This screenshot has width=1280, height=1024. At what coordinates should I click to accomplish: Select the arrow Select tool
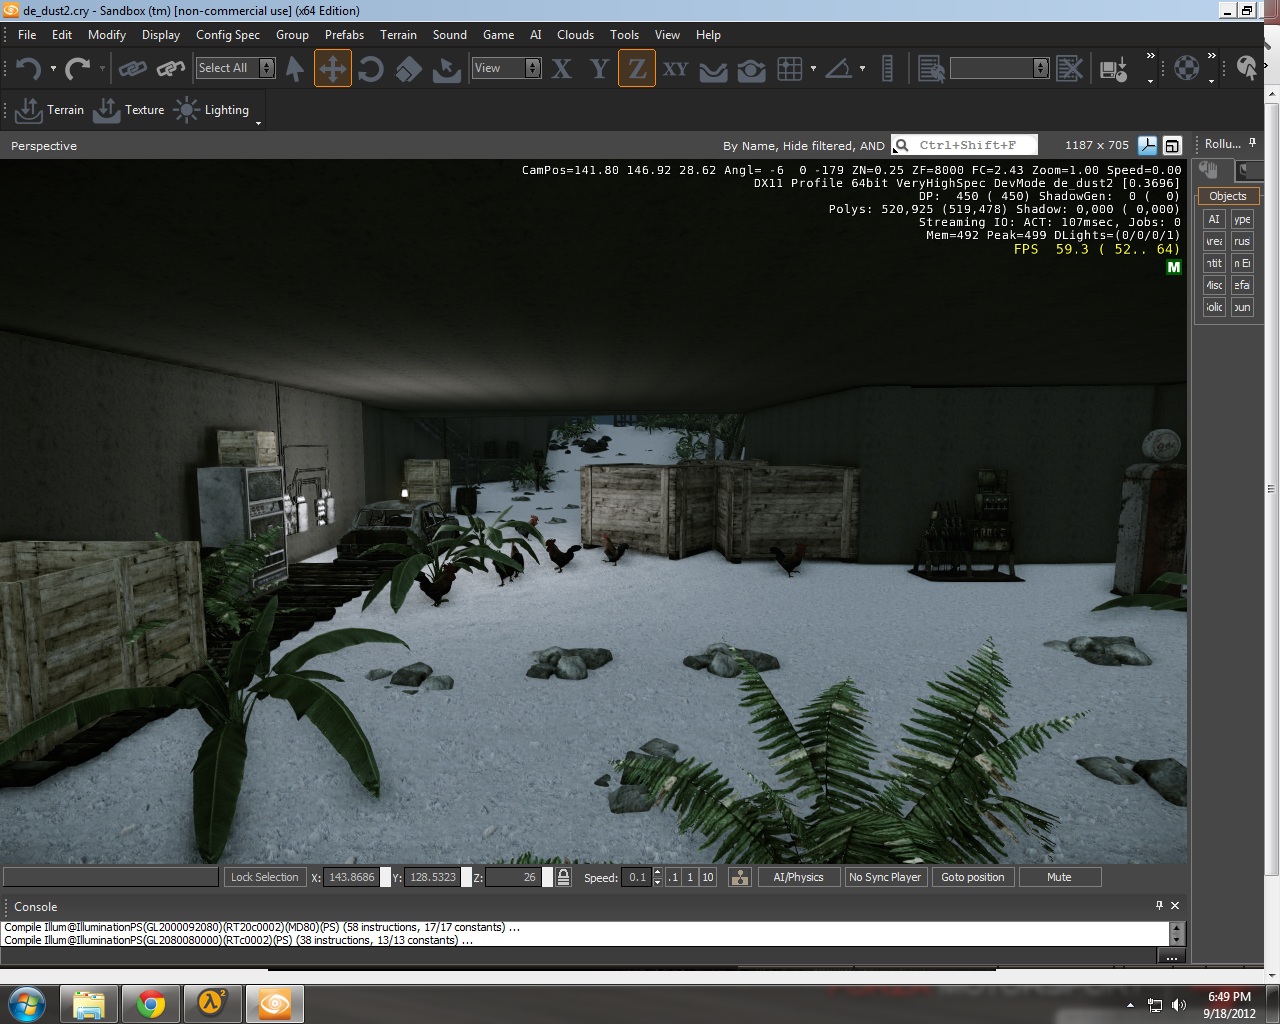(x=295, y=69)
